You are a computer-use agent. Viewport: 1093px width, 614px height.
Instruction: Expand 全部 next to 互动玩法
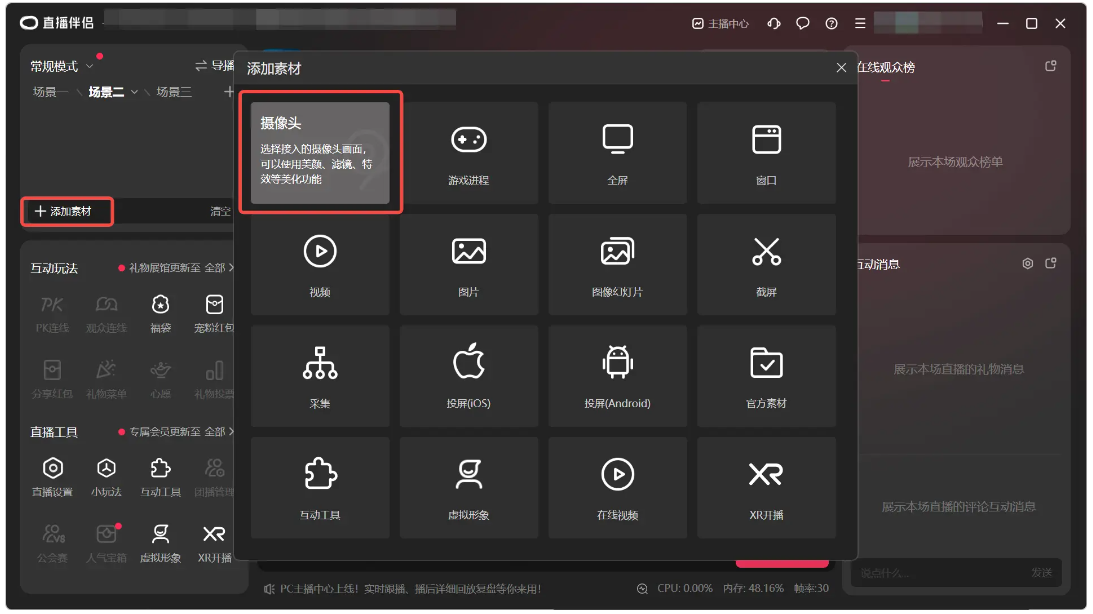(220, 268)
